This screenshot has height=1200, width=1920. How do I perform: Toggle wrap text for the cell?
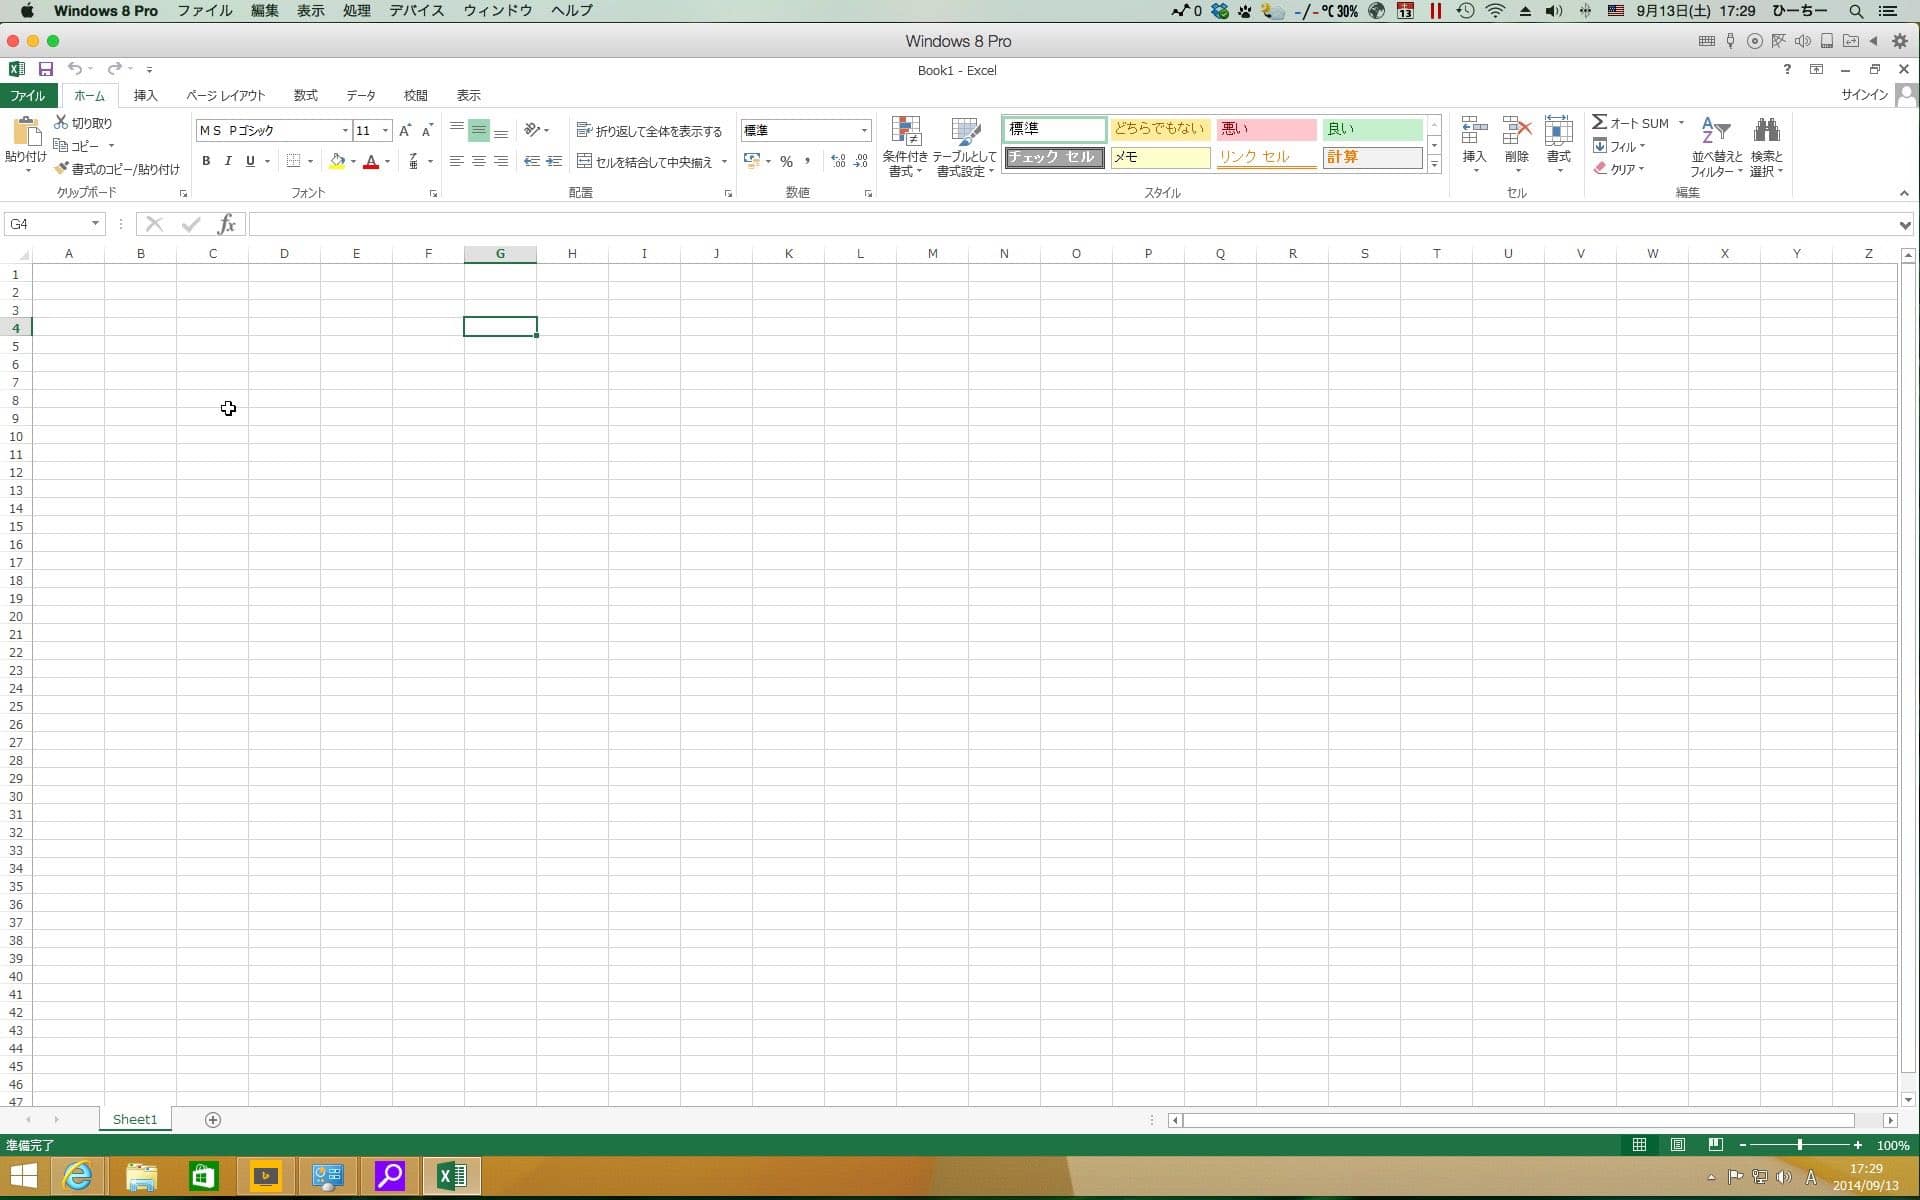(649, 131)
